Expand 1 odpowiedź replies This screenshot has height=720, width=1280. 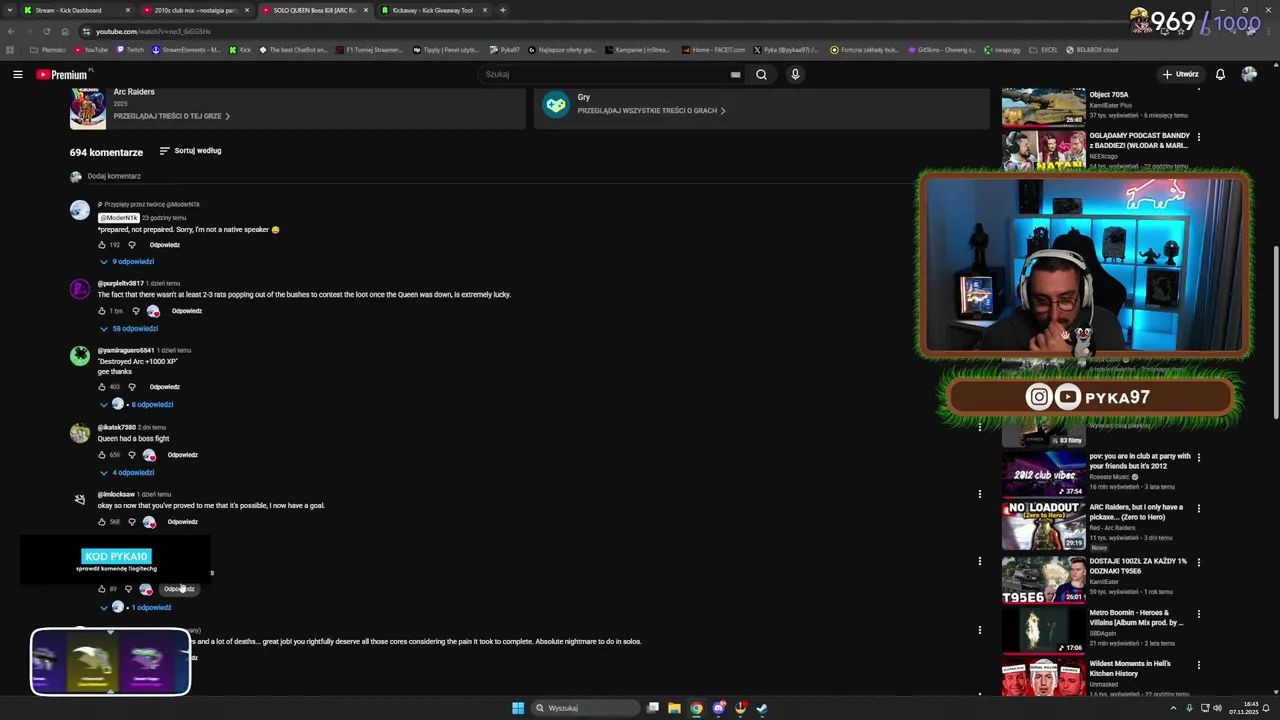coord(136,608)
